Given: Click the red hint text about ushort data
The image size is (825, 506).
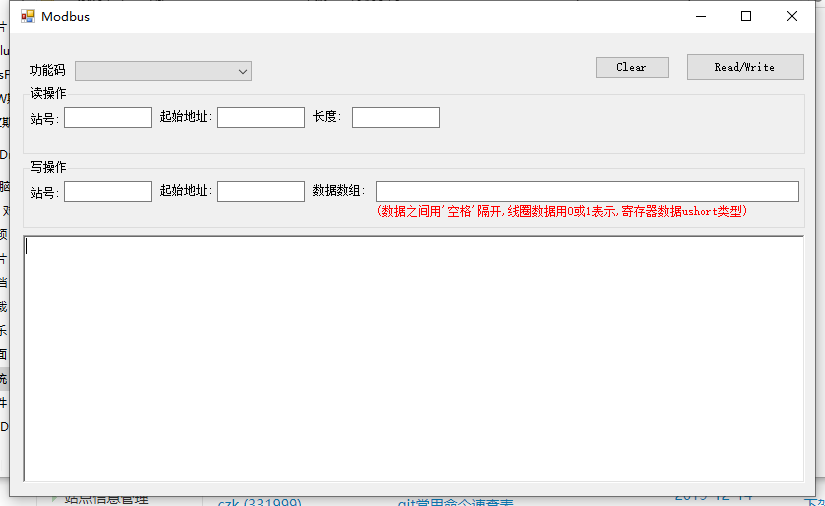Looking at the screenshot, I should (x=561, y=211).
